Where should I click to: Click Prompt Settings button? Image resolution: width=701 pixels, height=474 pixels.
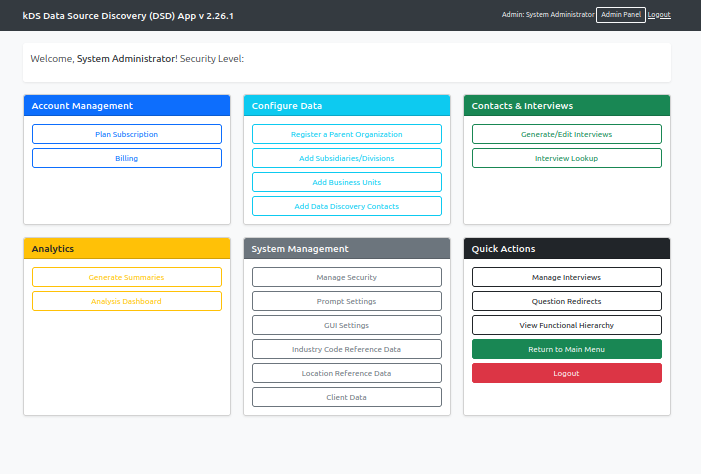(346, 301)
